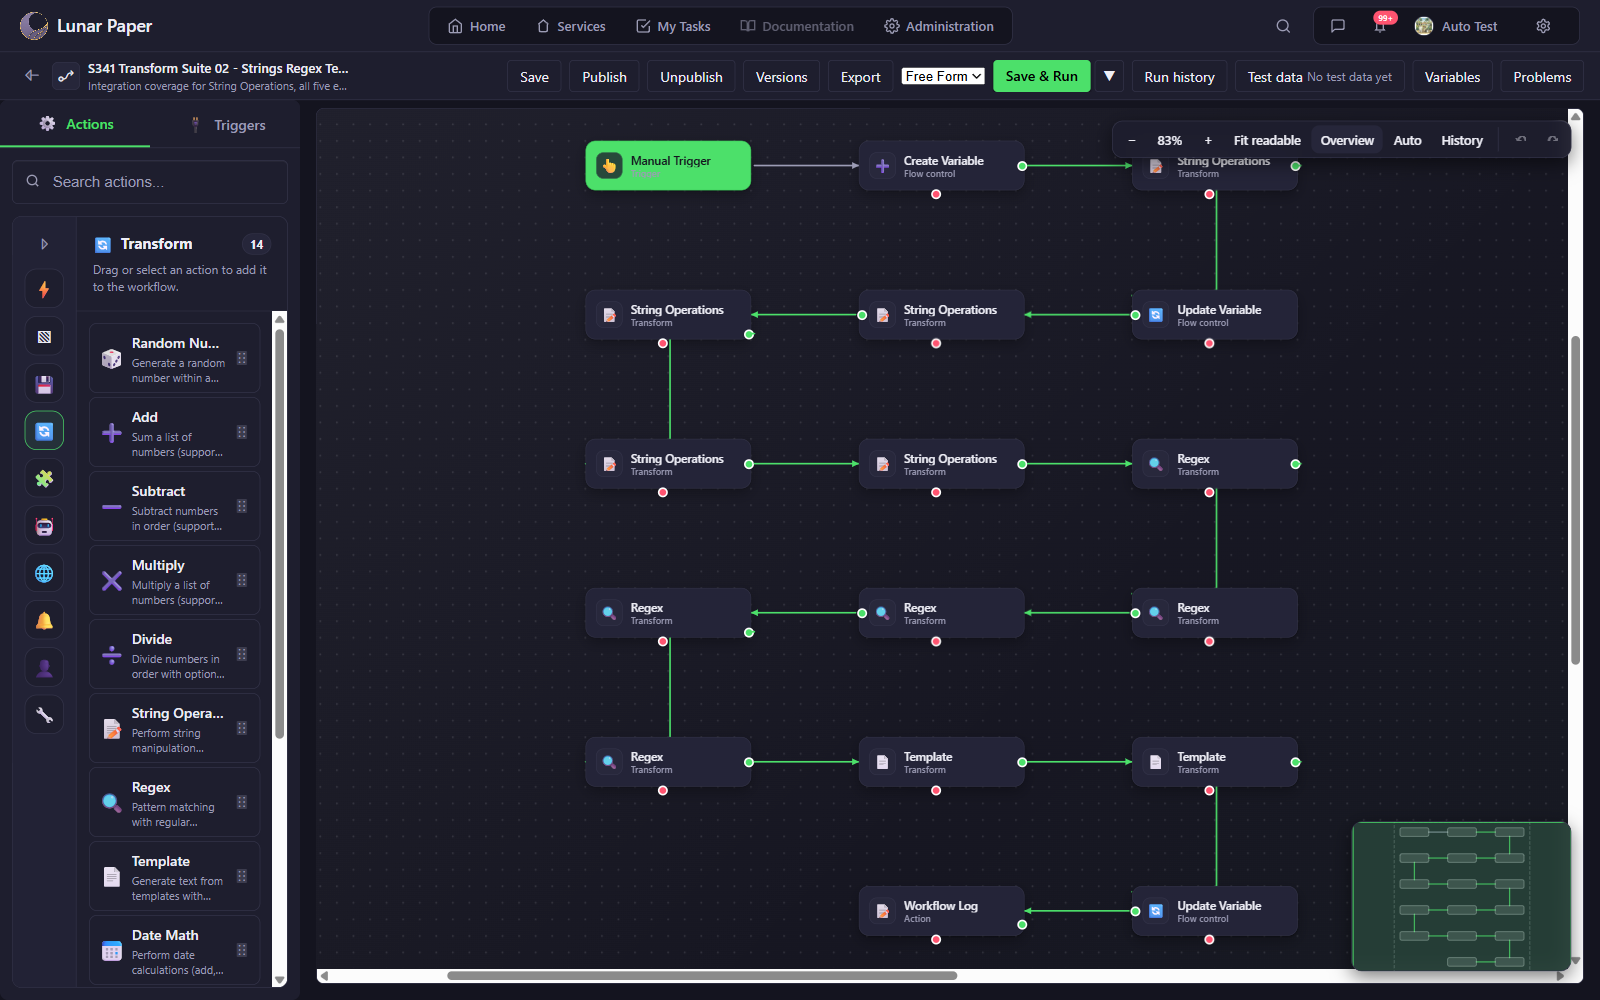1600x1000 pixels.
Task: Go back using the left arrow icon
Action: [x=31, y=76]
